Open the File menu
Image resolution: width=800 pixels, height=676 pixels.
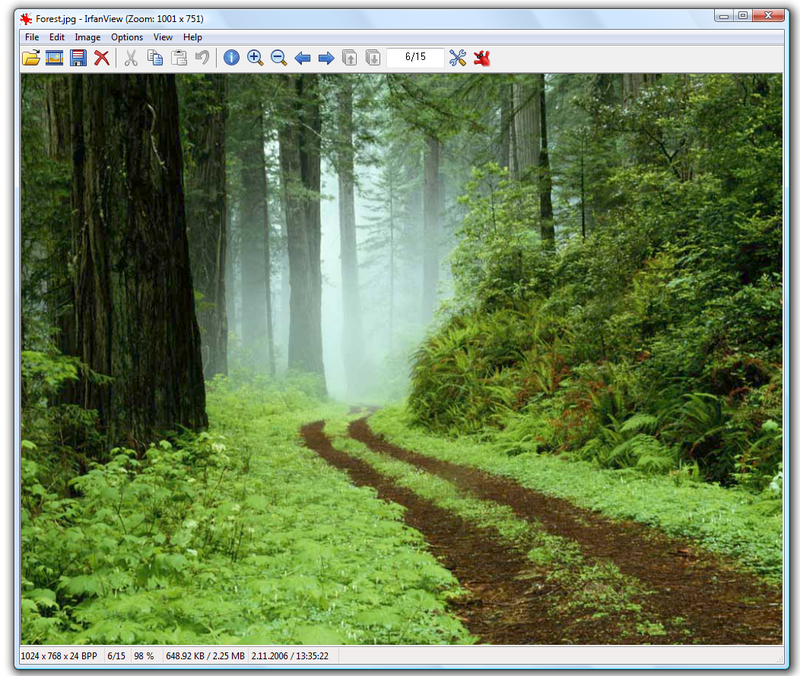tap(32, 37)
